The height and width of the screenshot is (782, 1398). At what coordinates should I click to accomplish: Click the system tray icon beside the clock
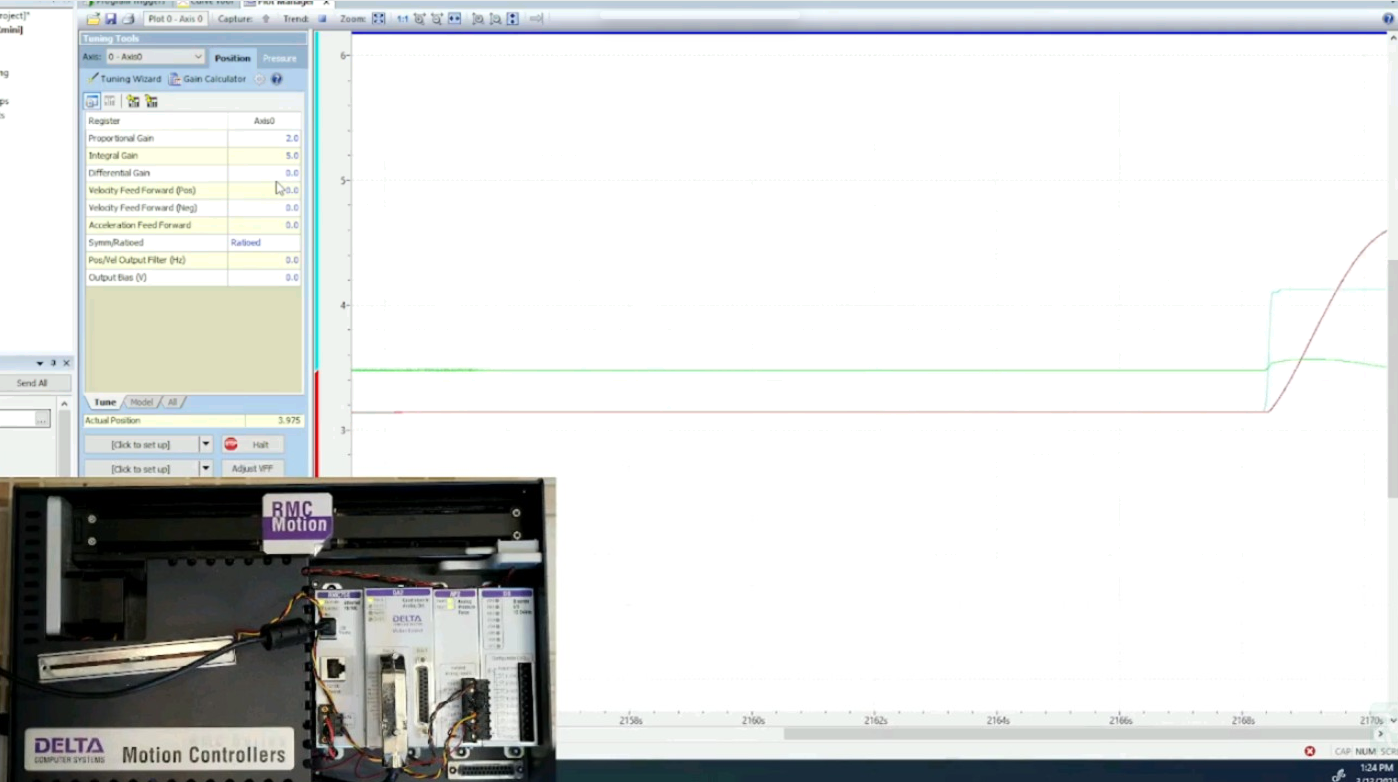[x=1339, y=774]
